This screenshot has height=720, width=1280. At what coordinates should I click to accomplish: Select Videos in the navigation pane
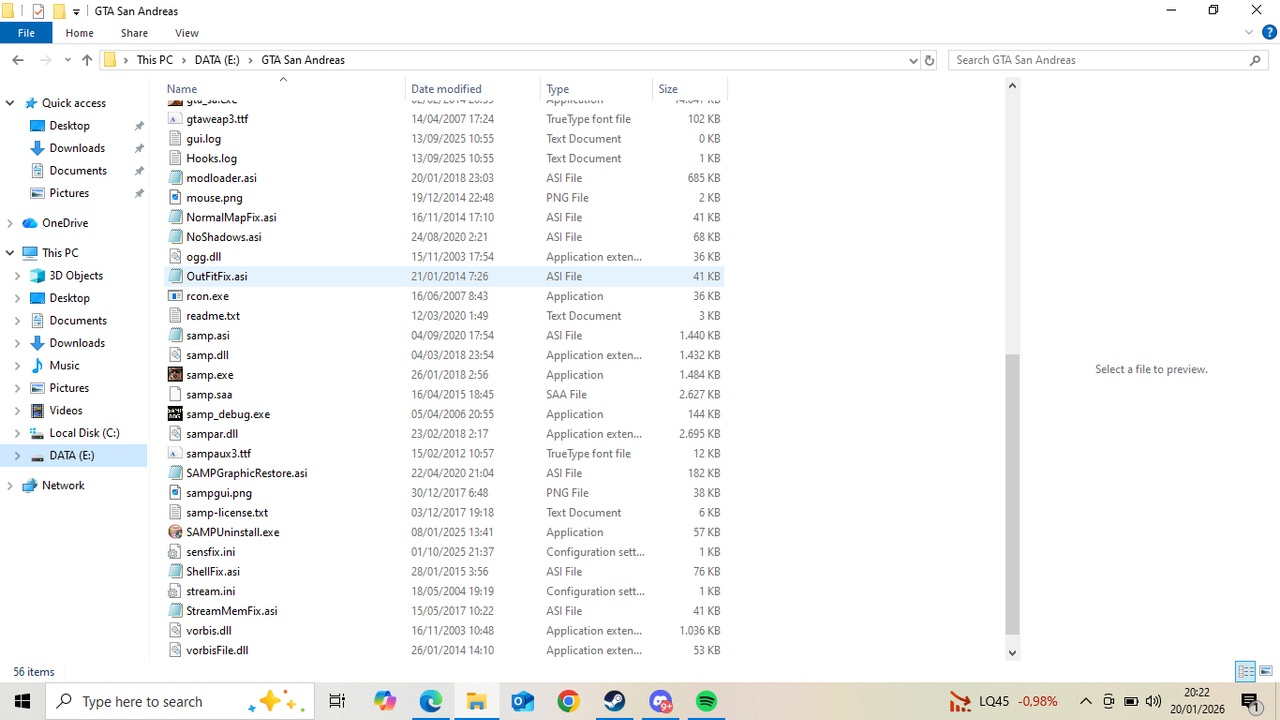point(66,411)
